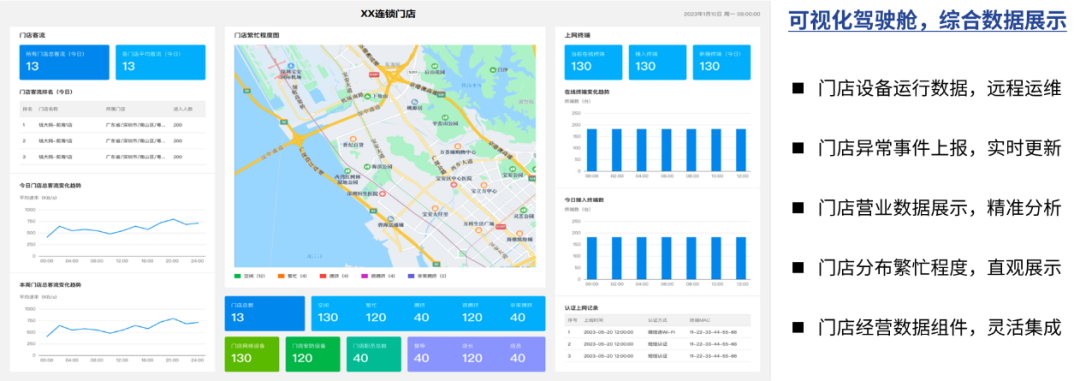Select first row of 门店客流排名 table
The height and width of the screenshot is (381, 1080).
[112, 125]
